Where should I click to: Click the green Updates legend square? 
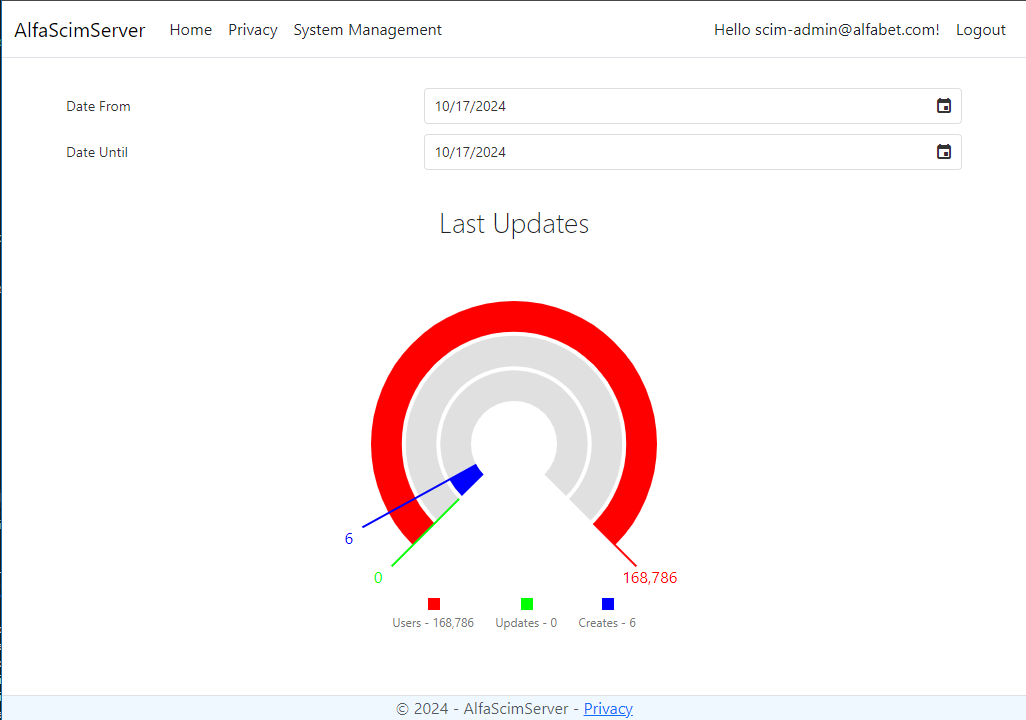pyautogui.click(x=525, y=603)
